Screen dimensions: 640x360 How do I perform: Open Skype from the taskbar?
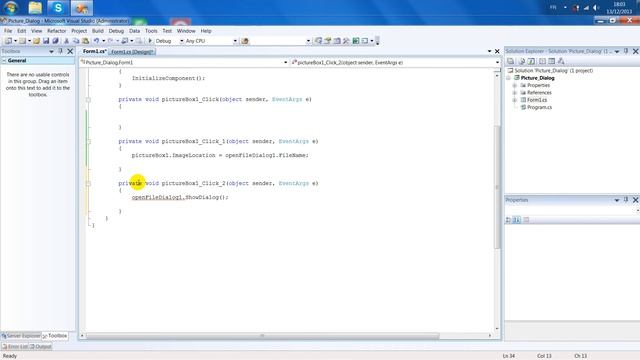point(58,8)
